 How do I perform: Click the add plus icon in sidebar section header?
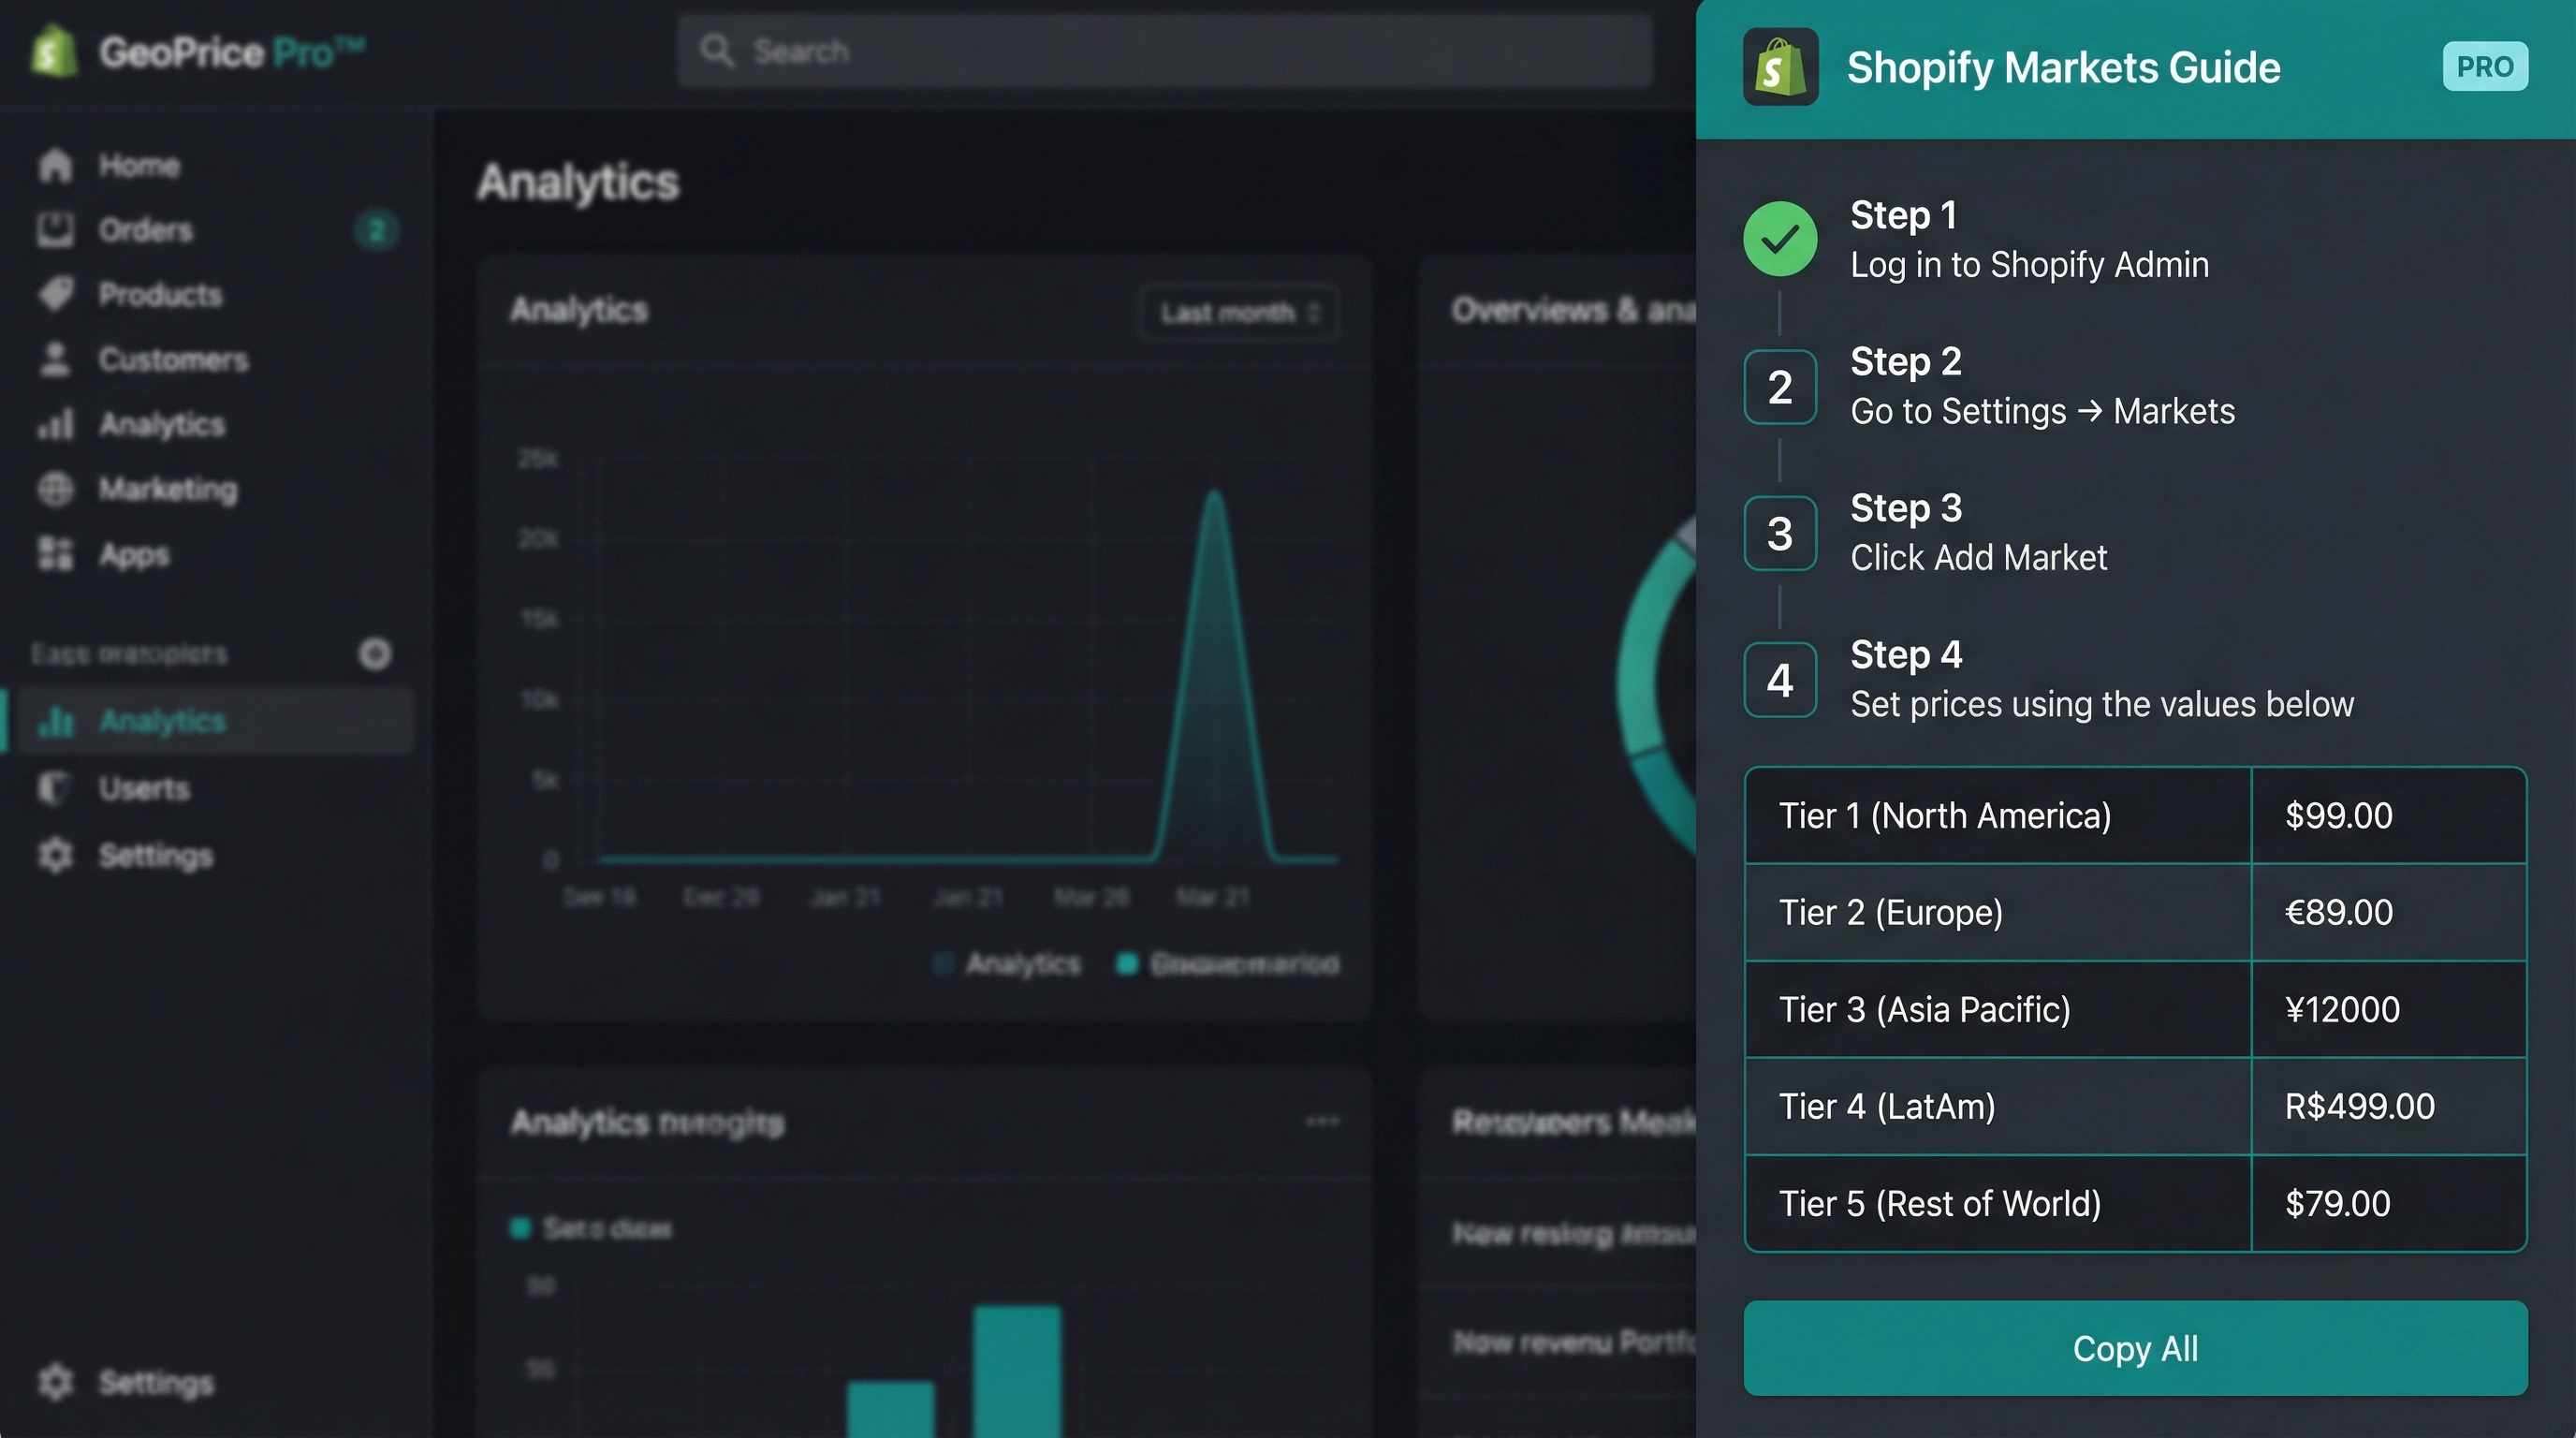click(375, 654)
